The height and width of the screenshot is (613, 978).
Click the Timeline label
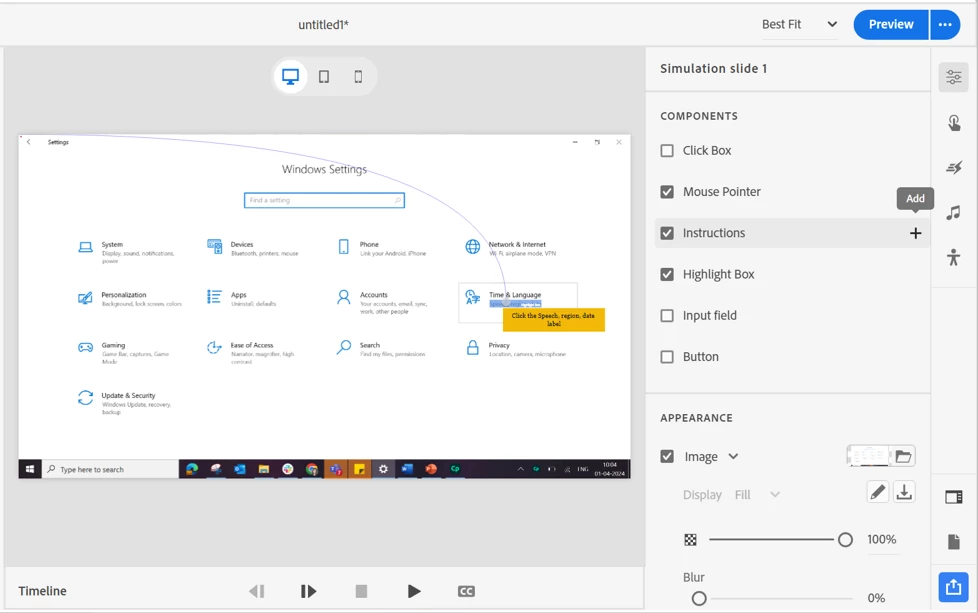click(42, 591)
